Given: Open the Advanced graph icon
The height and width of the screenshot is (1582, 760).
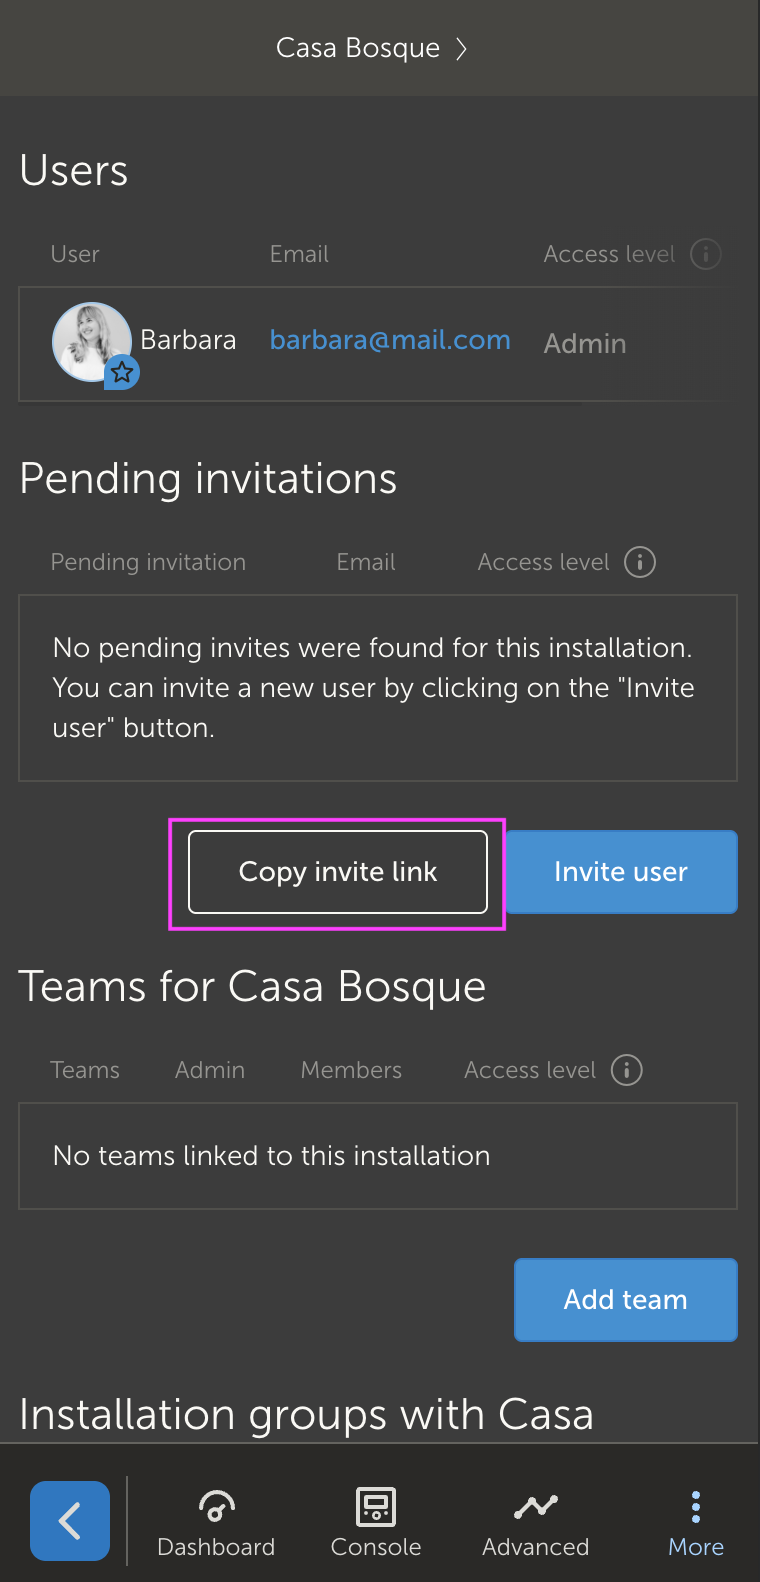Looking at the screenshot, I should click(536, 1506).
